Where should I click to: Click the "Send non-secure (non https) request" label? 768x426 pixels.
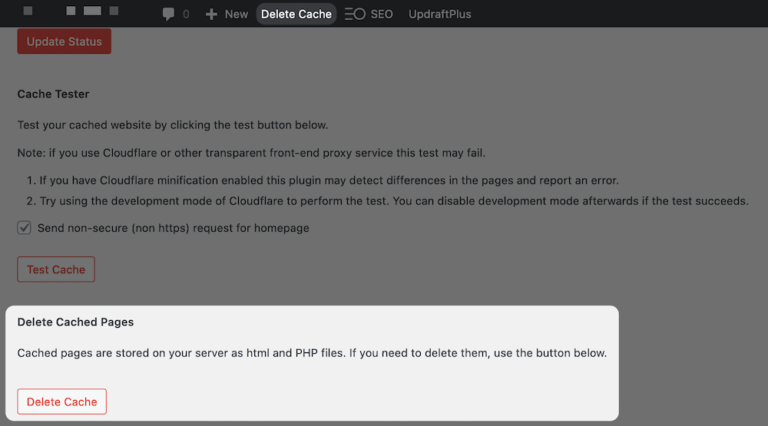pyautogui.click(x=173, y=228)
